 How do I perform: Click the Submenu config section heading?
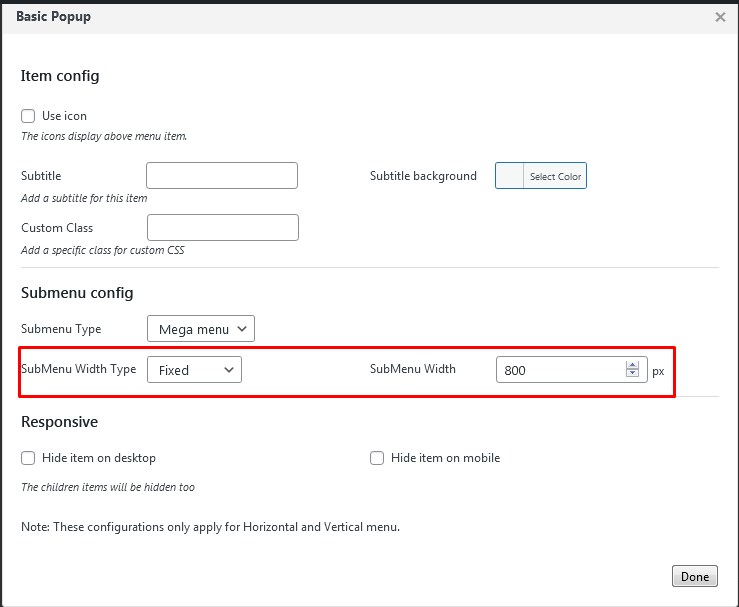coord(77,293)
